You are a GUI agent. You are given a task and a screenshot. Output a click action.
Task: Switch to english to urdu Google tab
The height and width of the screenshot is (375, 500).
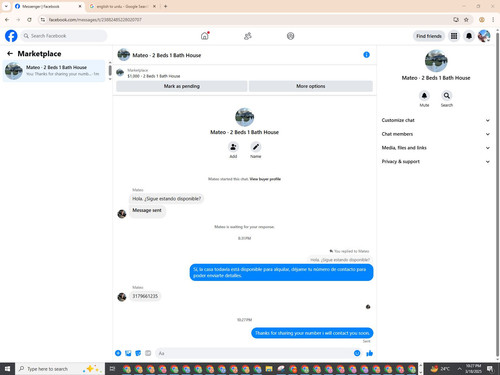[122, 6]
